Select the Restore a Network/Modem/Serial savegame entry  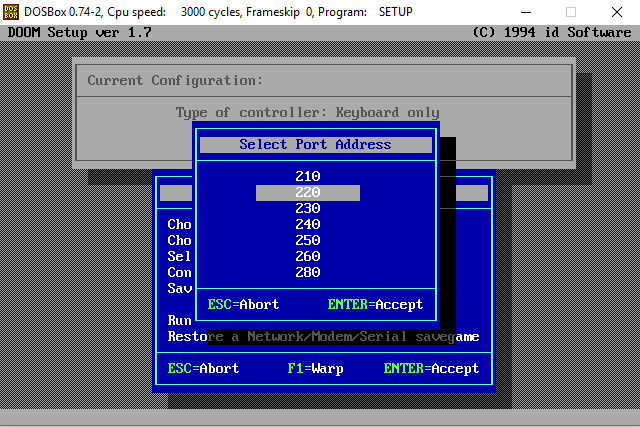pyautogui.click(x=323, y=337)
